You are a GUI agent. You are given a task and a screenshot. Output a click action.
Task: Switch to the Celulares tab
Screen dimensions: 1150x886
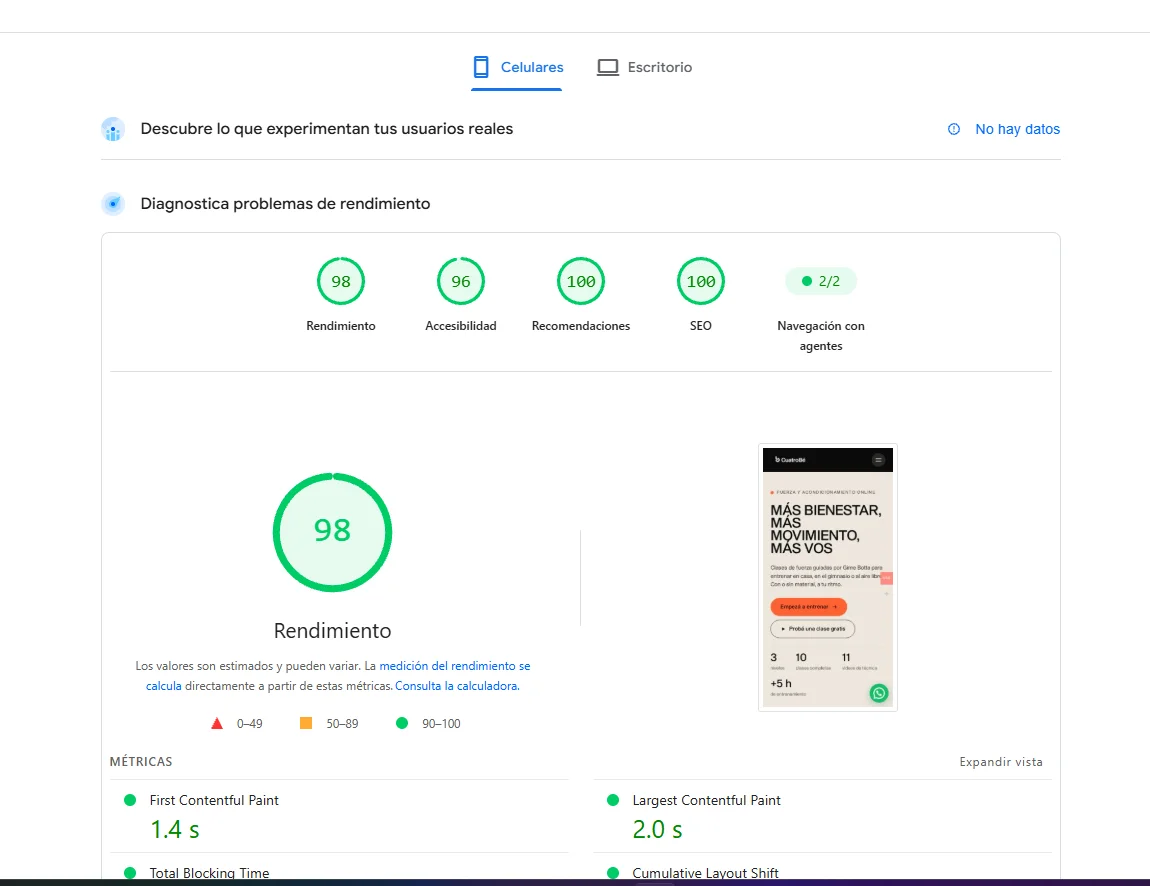pos(517,67)
